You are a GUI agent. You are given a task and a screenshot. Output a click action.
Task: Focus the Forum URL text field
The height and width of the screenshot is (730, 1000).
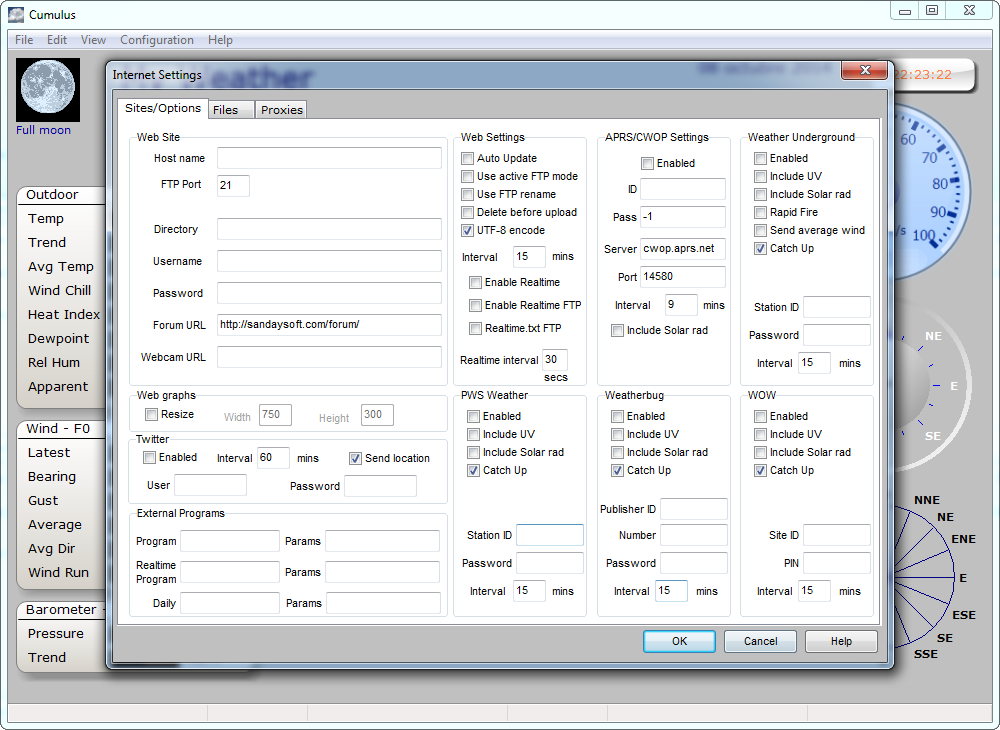pos(329,325)
